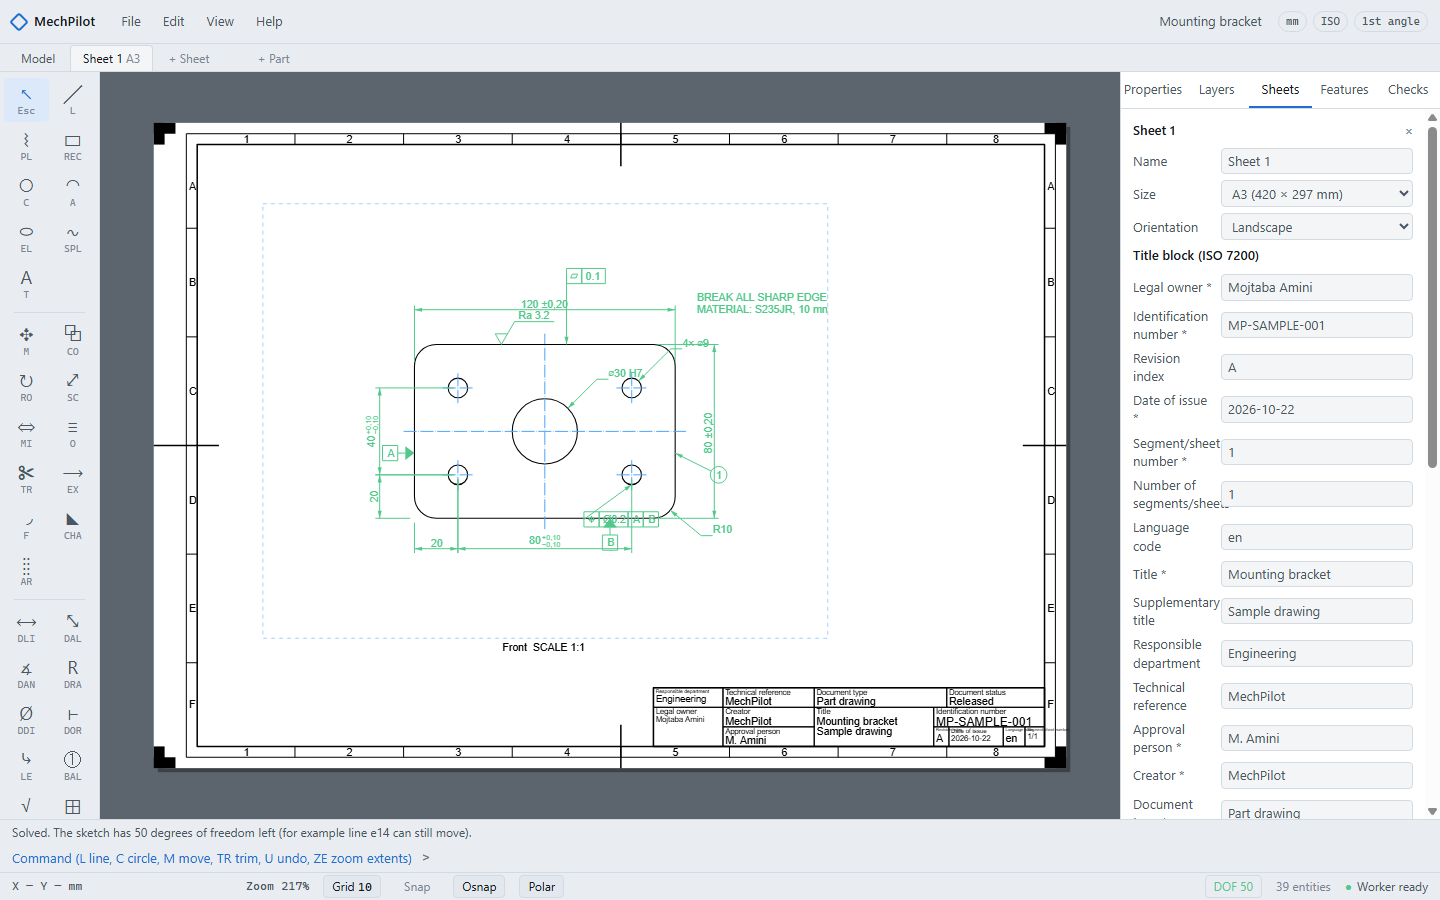The height and width of the screenshot is (900, 1440).
Task: Activate the Move tool
Action: pyautogui.click(x=26, y=342)
